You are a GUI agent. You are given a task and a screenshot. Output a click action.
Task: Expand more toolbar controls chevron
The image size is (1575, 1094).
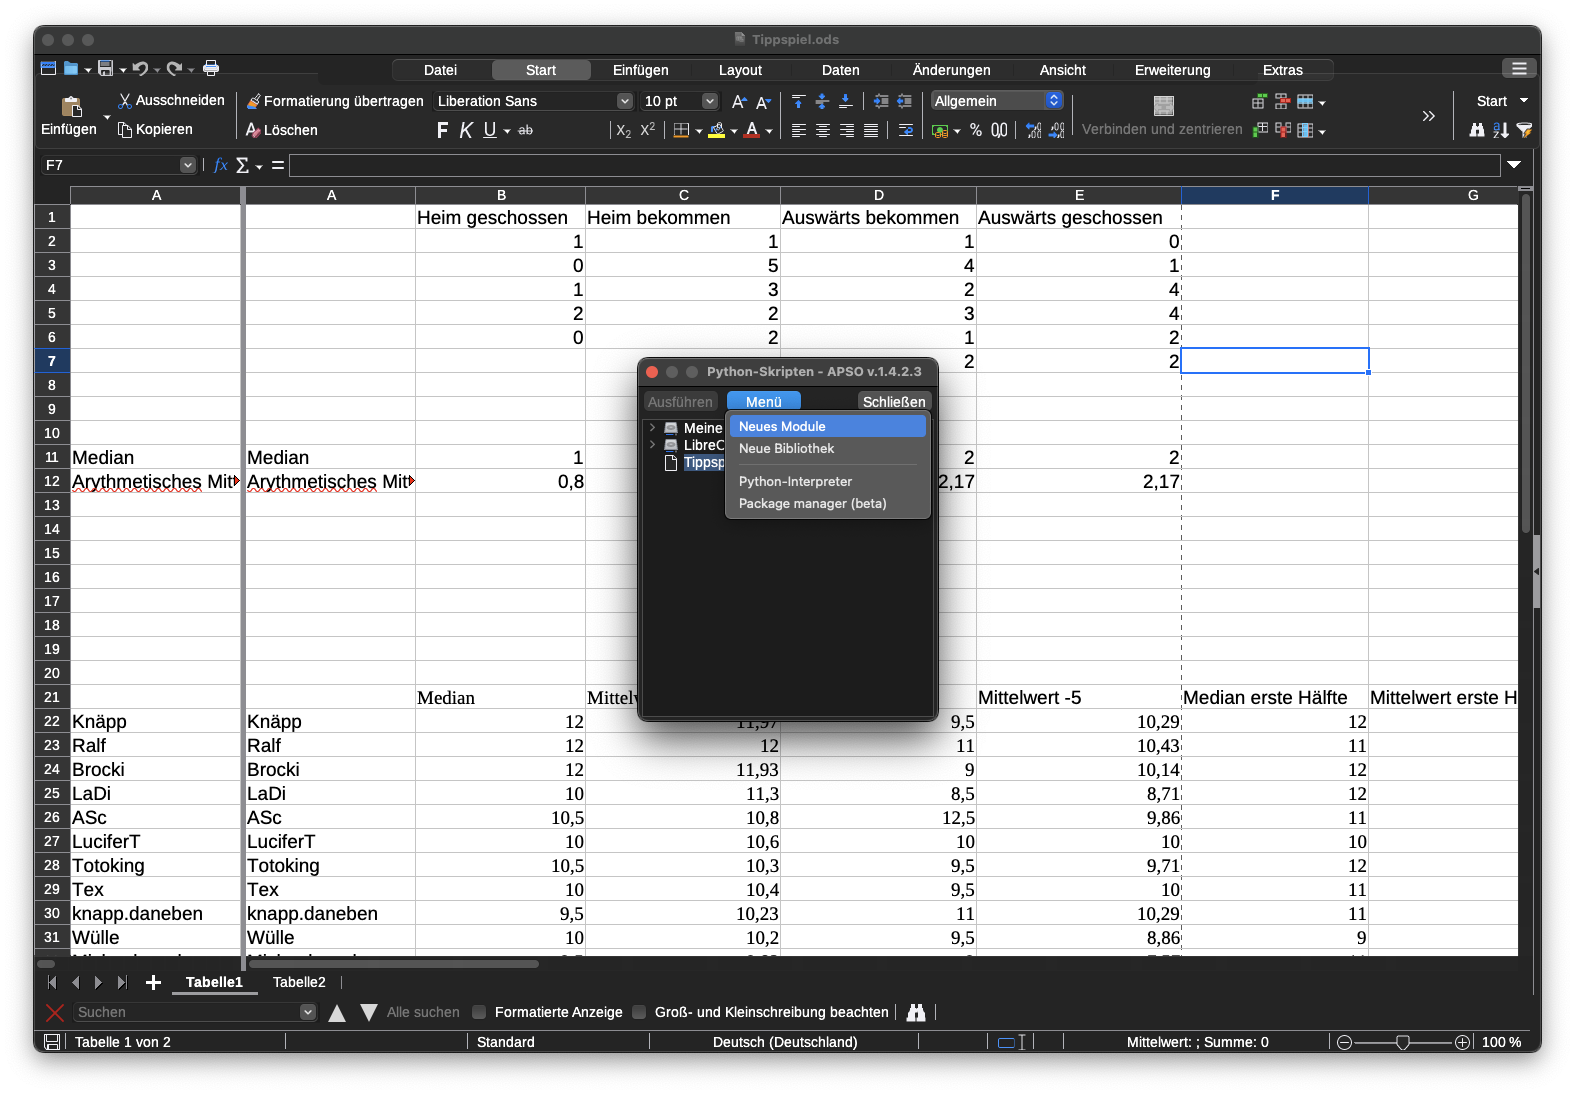coord(1428,116)
